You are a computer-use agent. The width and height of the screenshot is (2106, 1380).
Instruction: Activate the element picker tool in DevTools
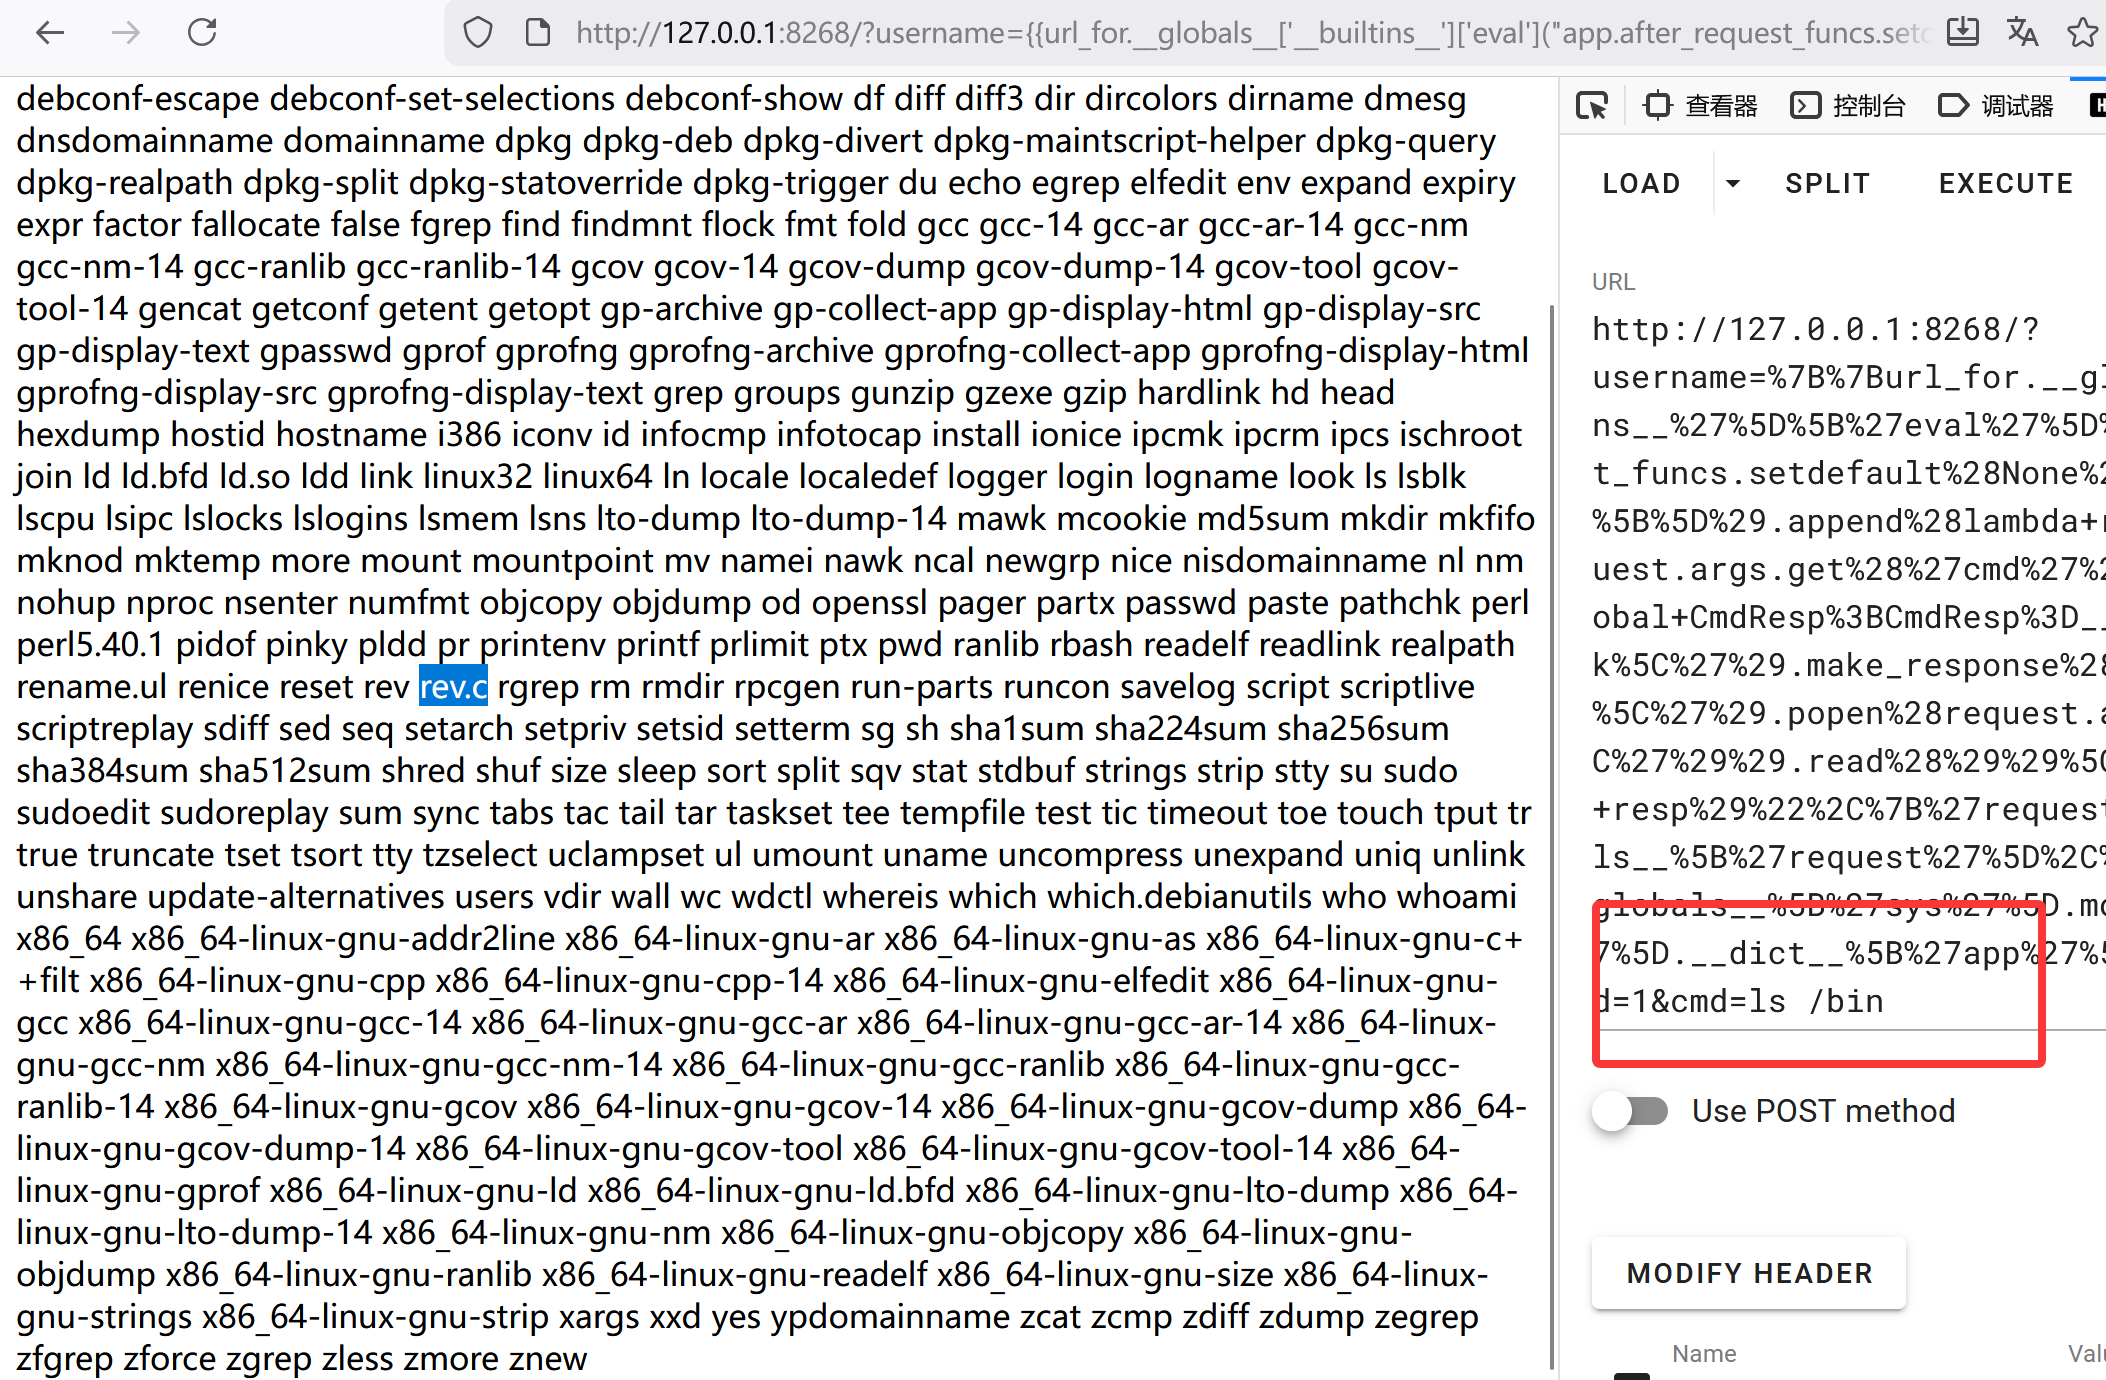[x=1592, y=105]
